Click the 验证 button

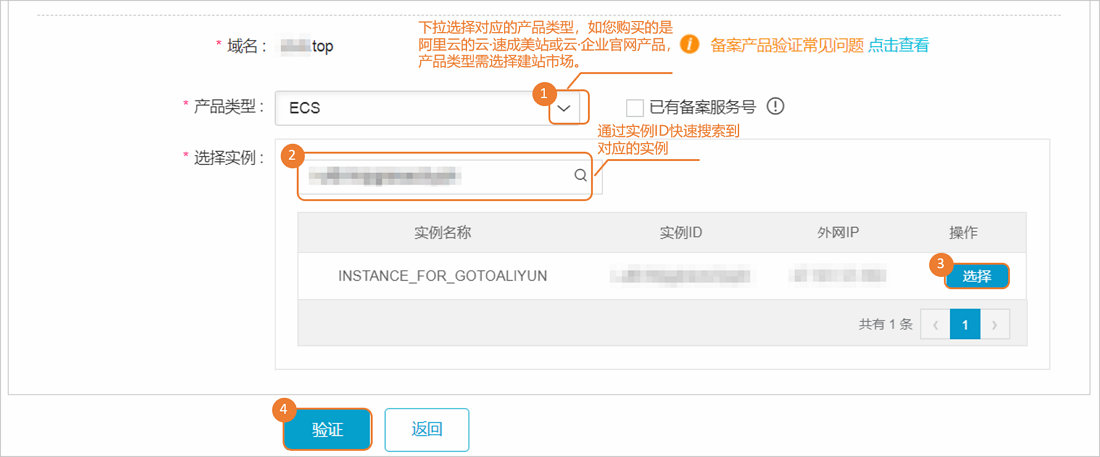(x=327, y=429)
